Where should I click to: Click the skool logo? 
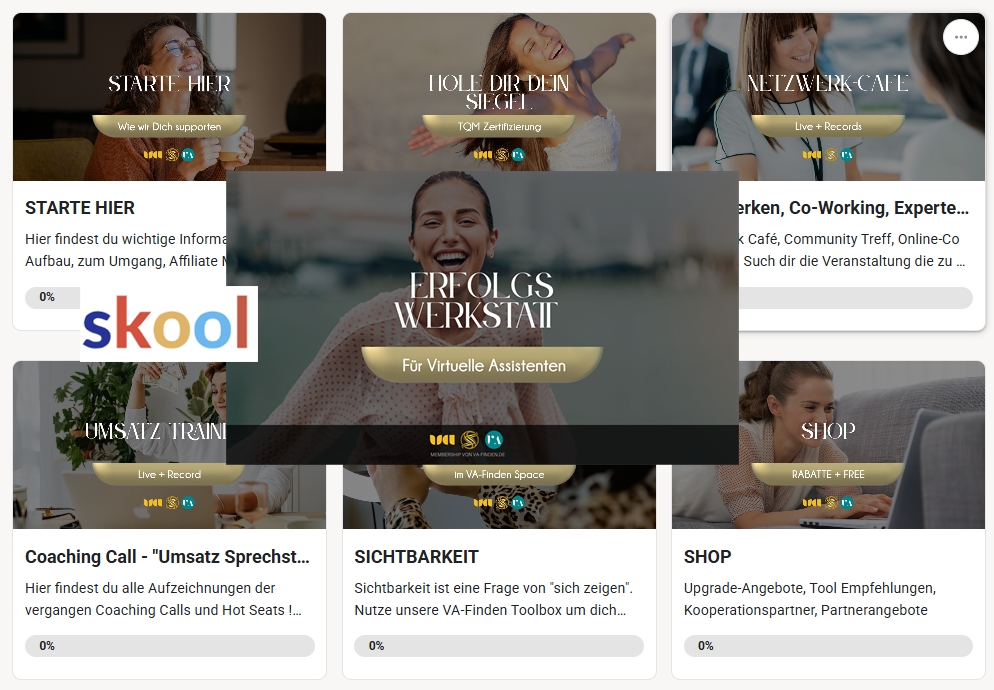coord(169,323)
